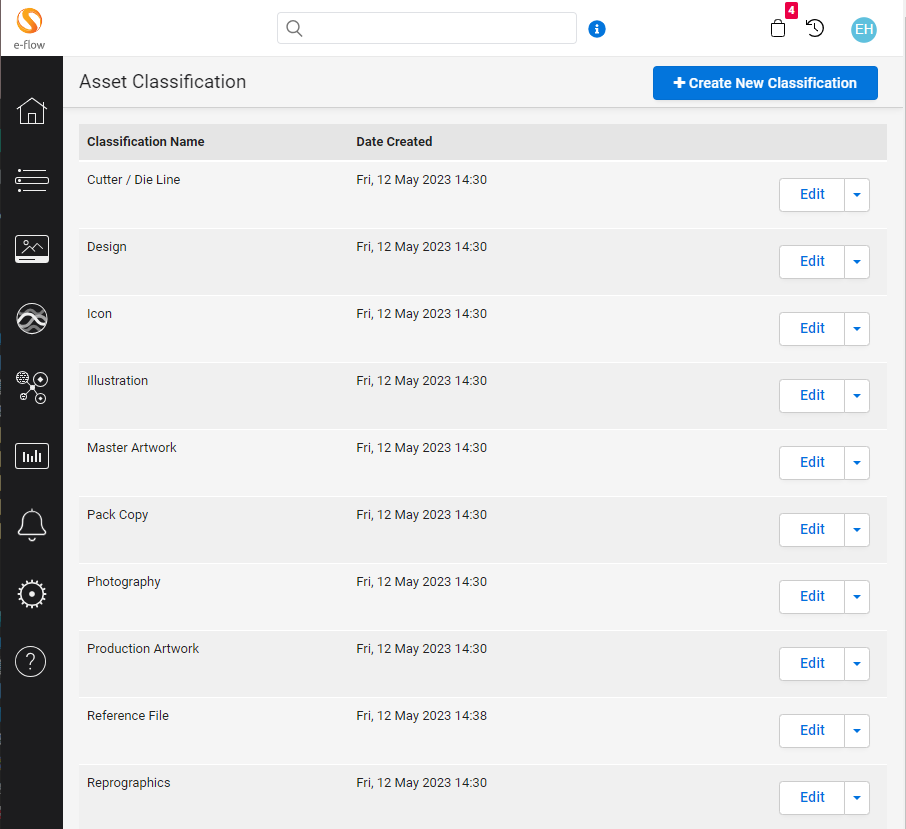Expand dropdown arrow for Cutter / Die Line
906x829 pixels.
tap(857, 195)
